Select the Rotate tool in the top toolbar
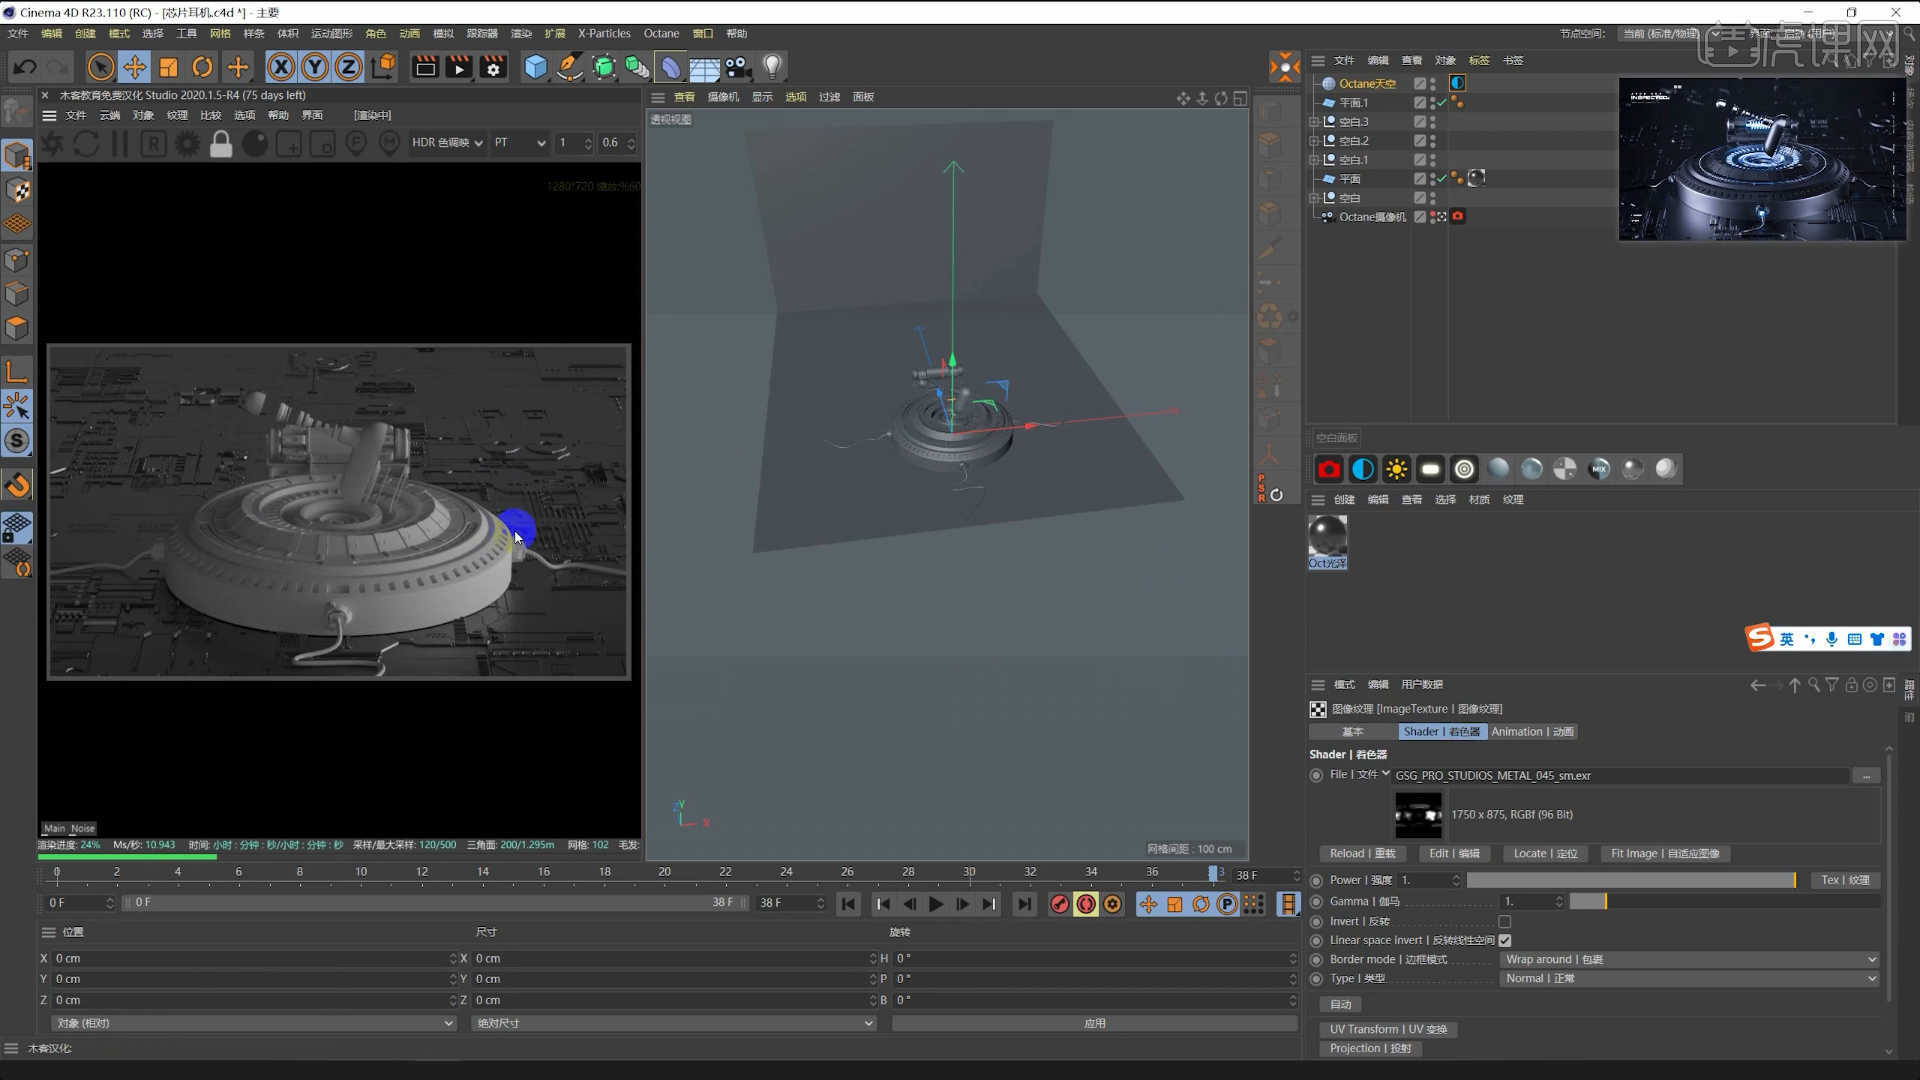This screenshot has height=1080, width=1920. (203, 66)
